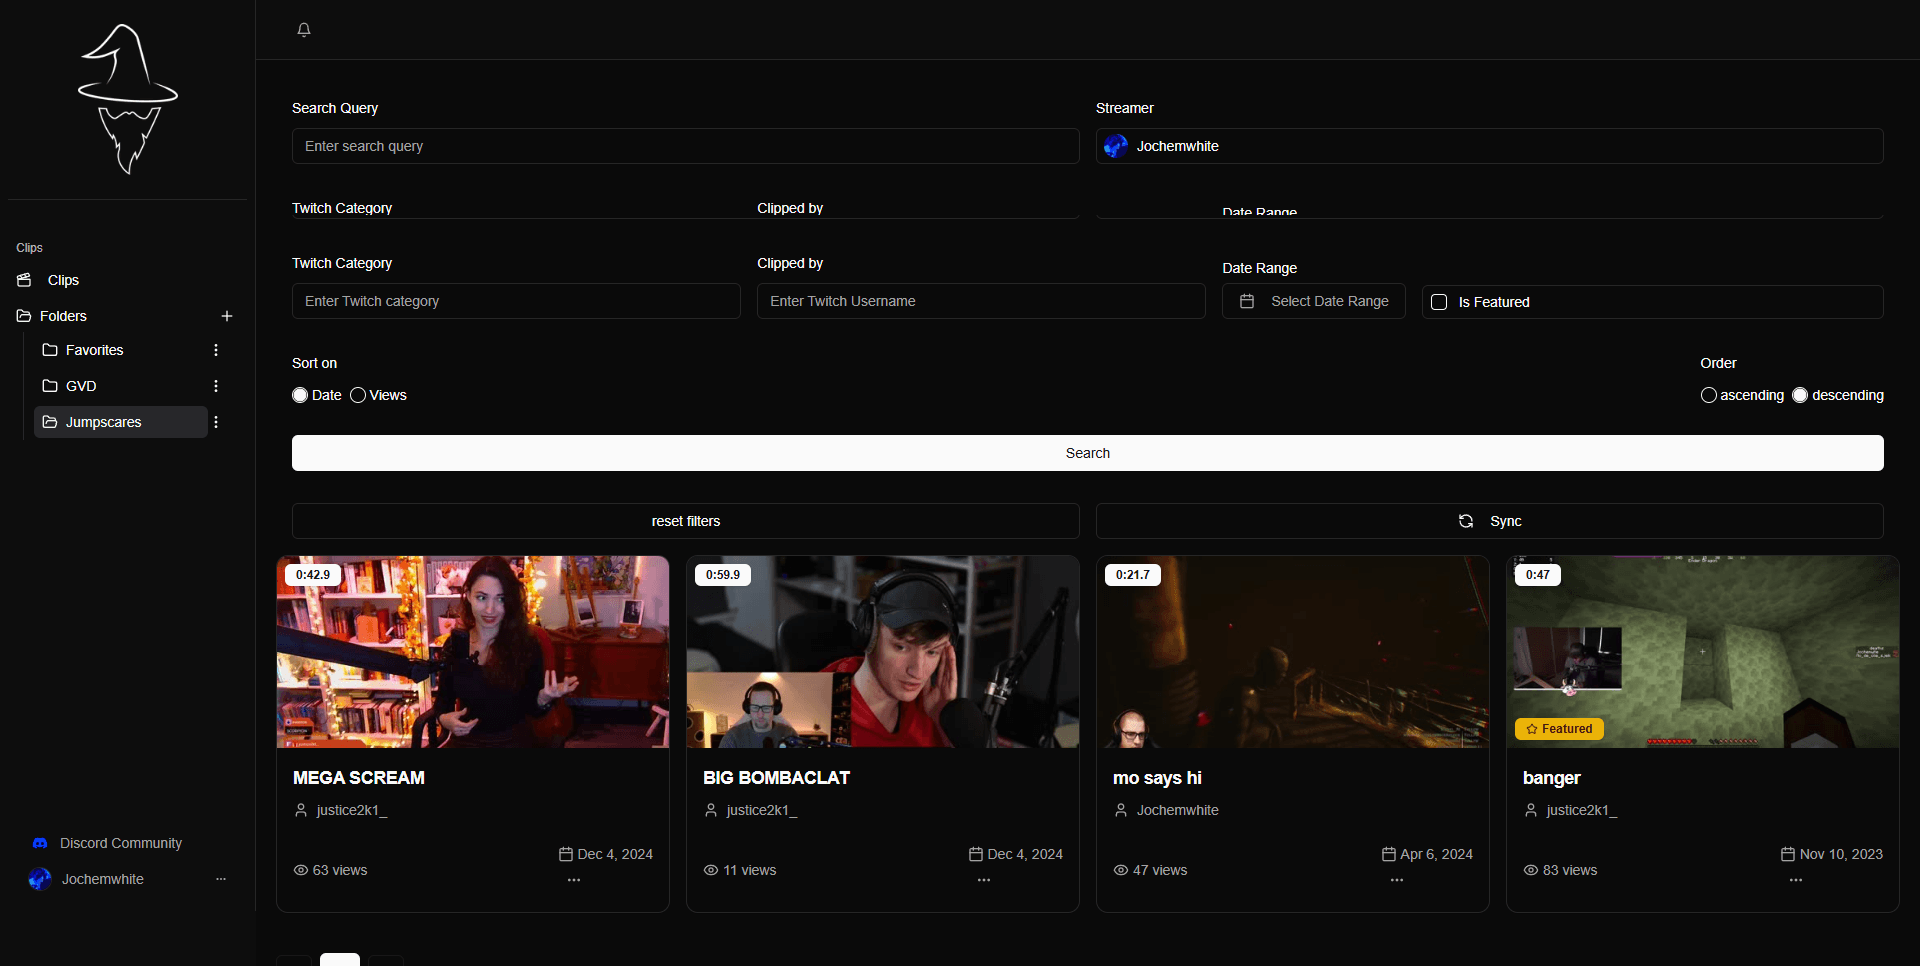Screen dimensions: 1920x966
Task: Open the kebab menu next to GVD folder
Action: (215, 385)
